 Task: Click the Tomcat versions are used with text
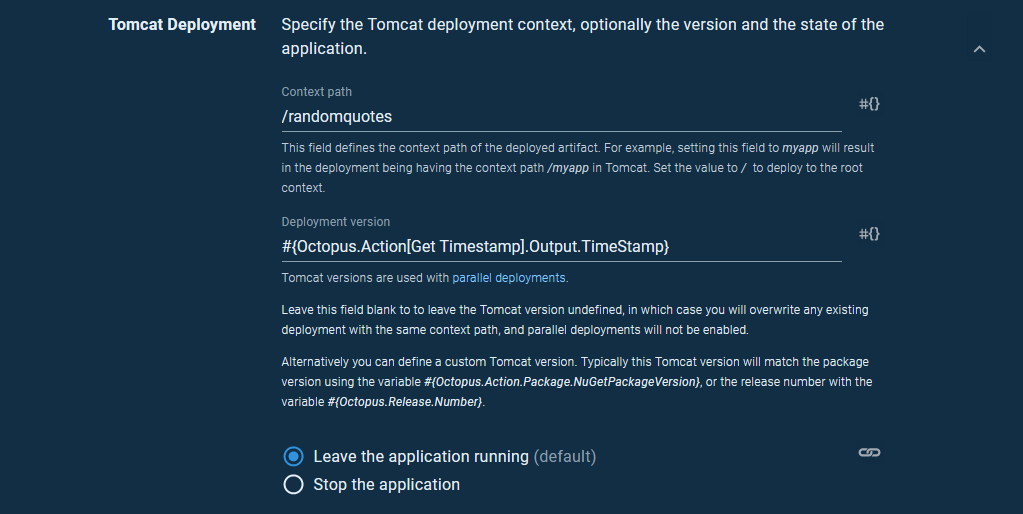[x=365, y=278]
